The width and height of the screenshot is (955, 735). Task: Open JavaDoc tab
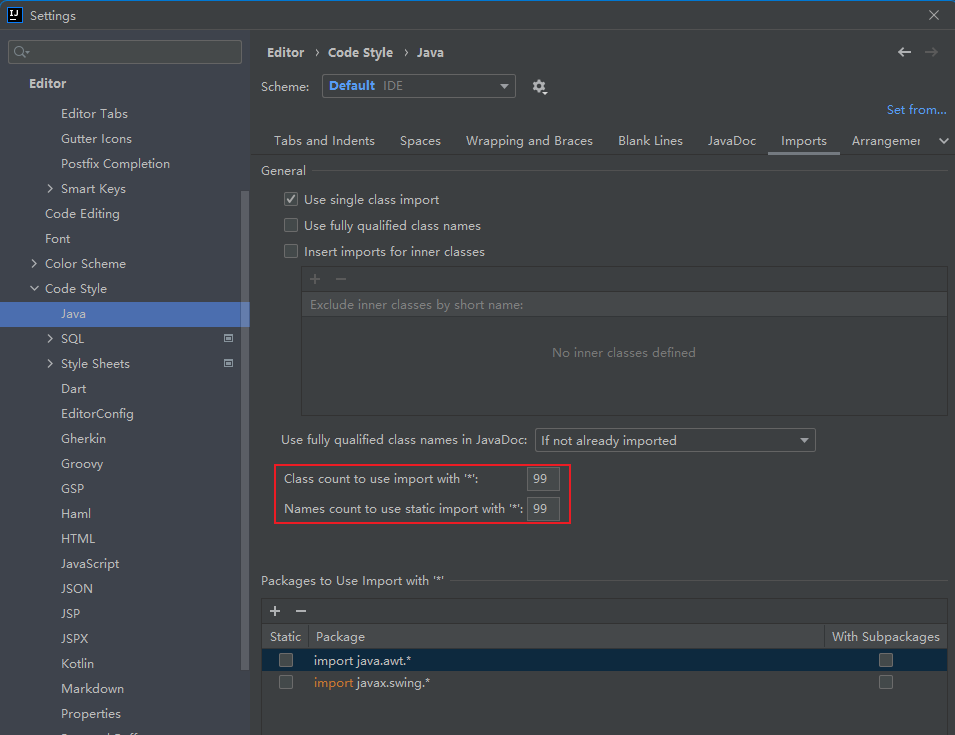(731, 141)
